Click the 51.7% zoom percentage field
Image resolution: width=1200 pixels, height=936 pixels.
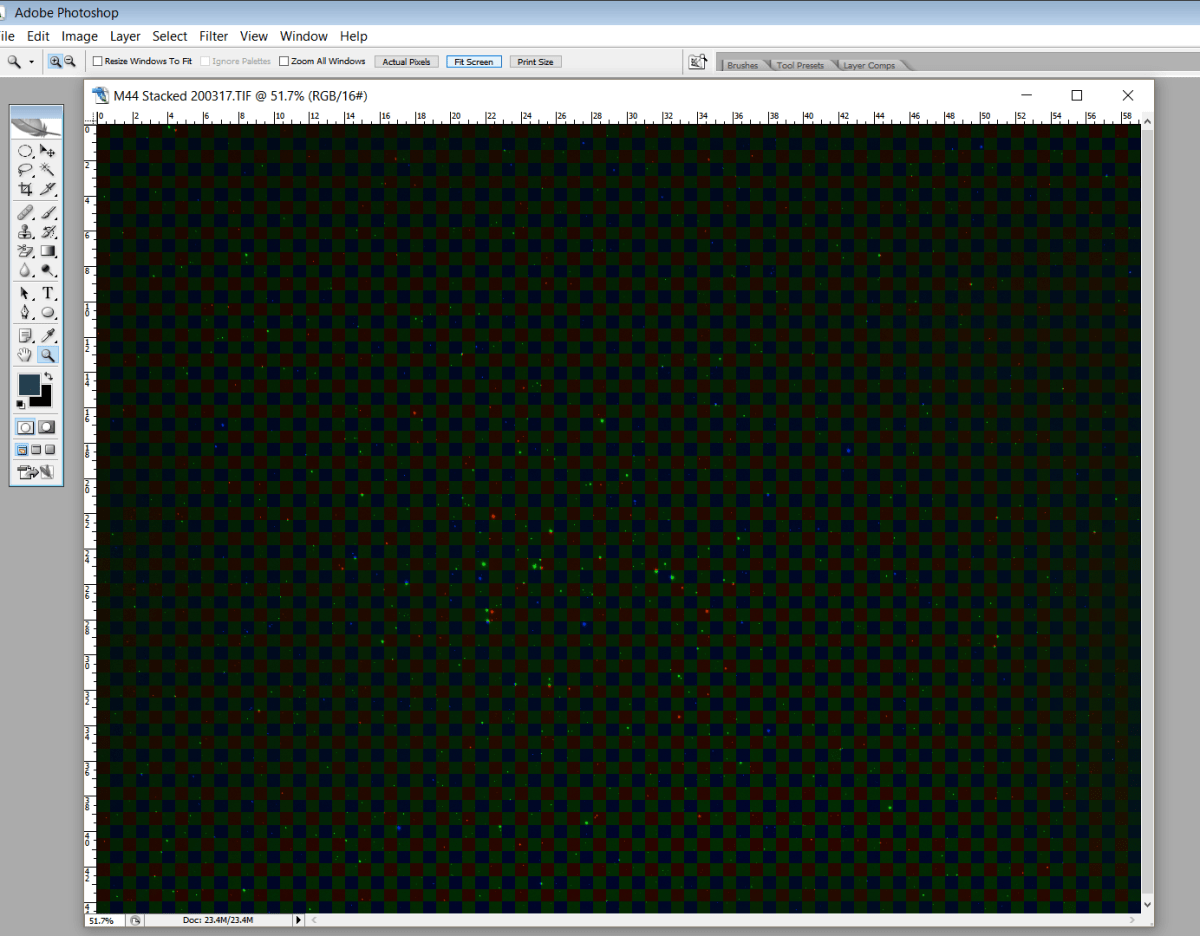[x=101, y=919]
